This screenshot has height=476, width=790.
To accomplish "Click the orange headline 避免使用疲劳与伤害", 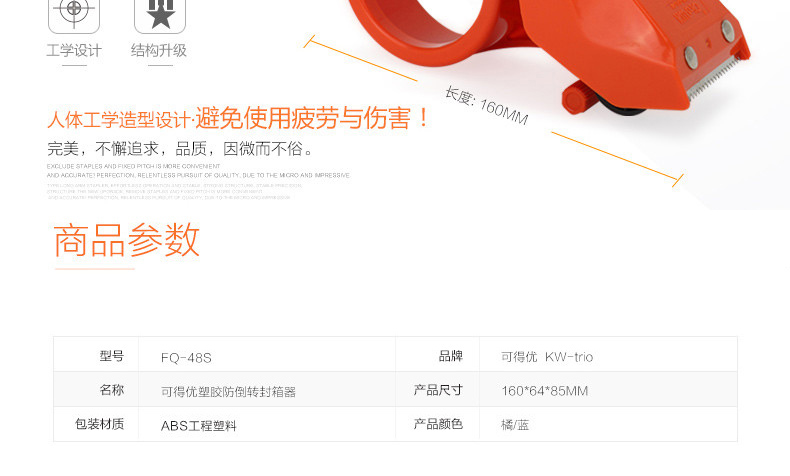I will pos(312,119).
